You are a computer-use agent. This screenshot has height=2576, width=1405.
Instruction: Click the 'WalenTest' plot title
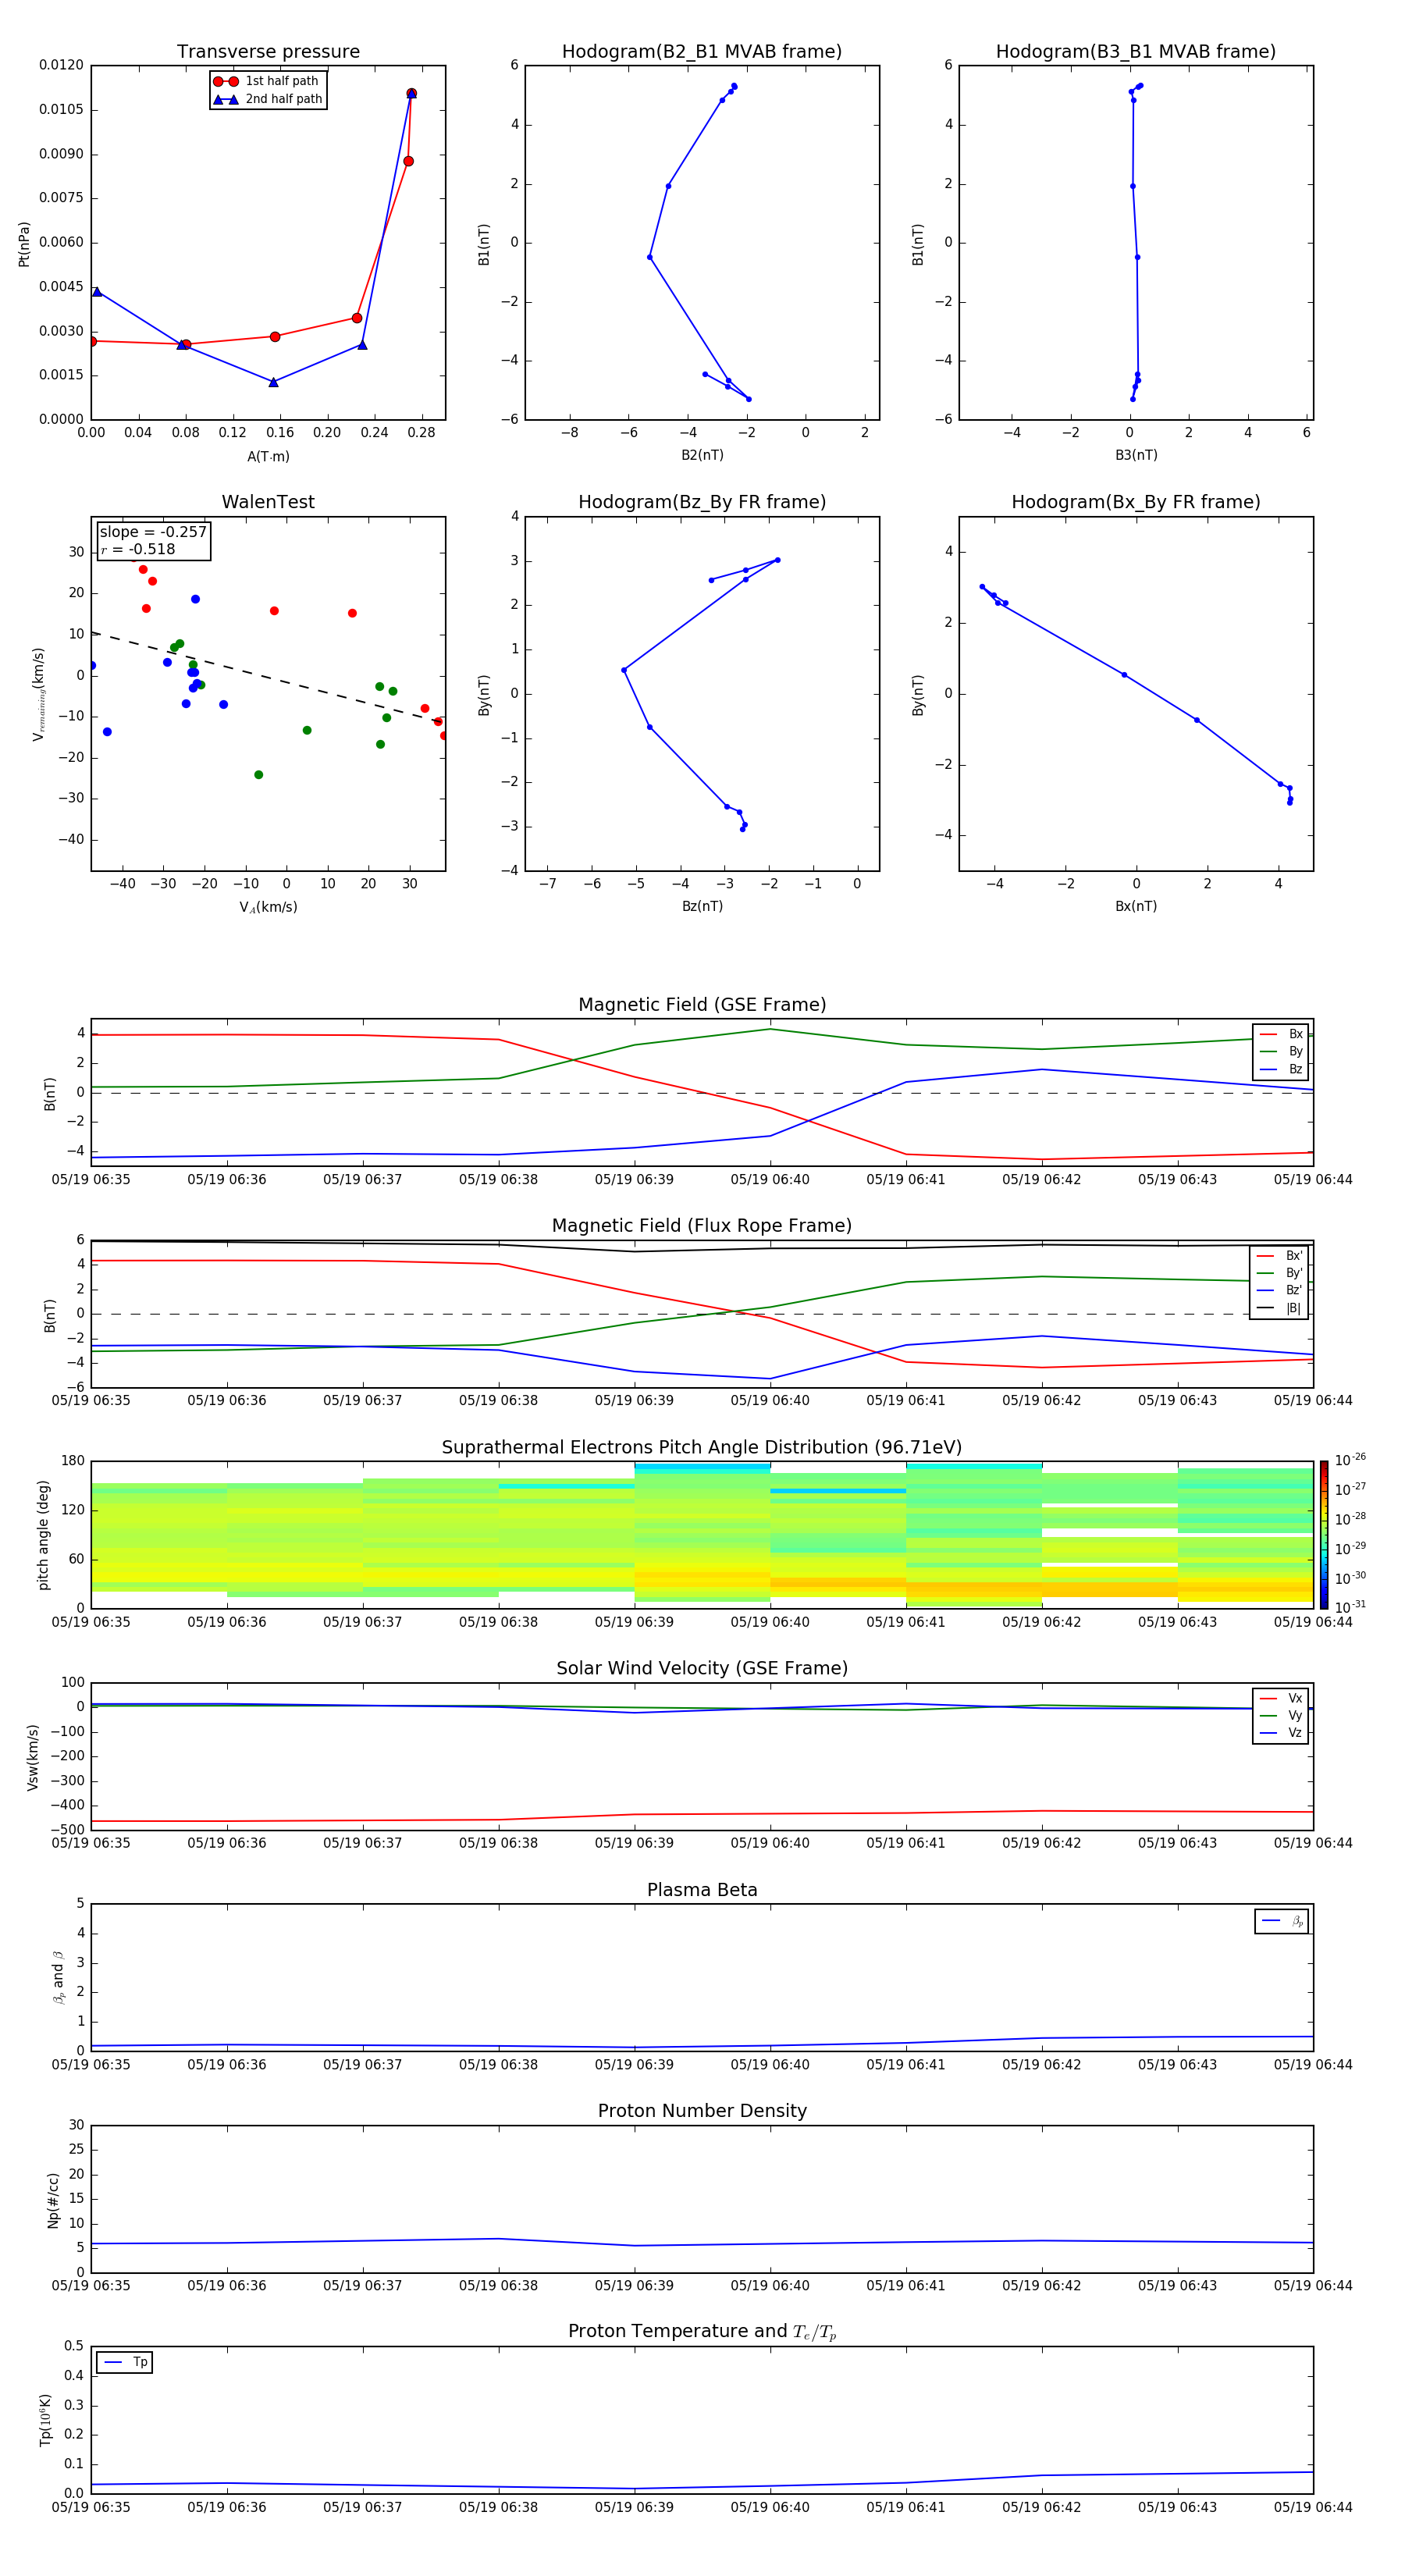tap(268, 502)
